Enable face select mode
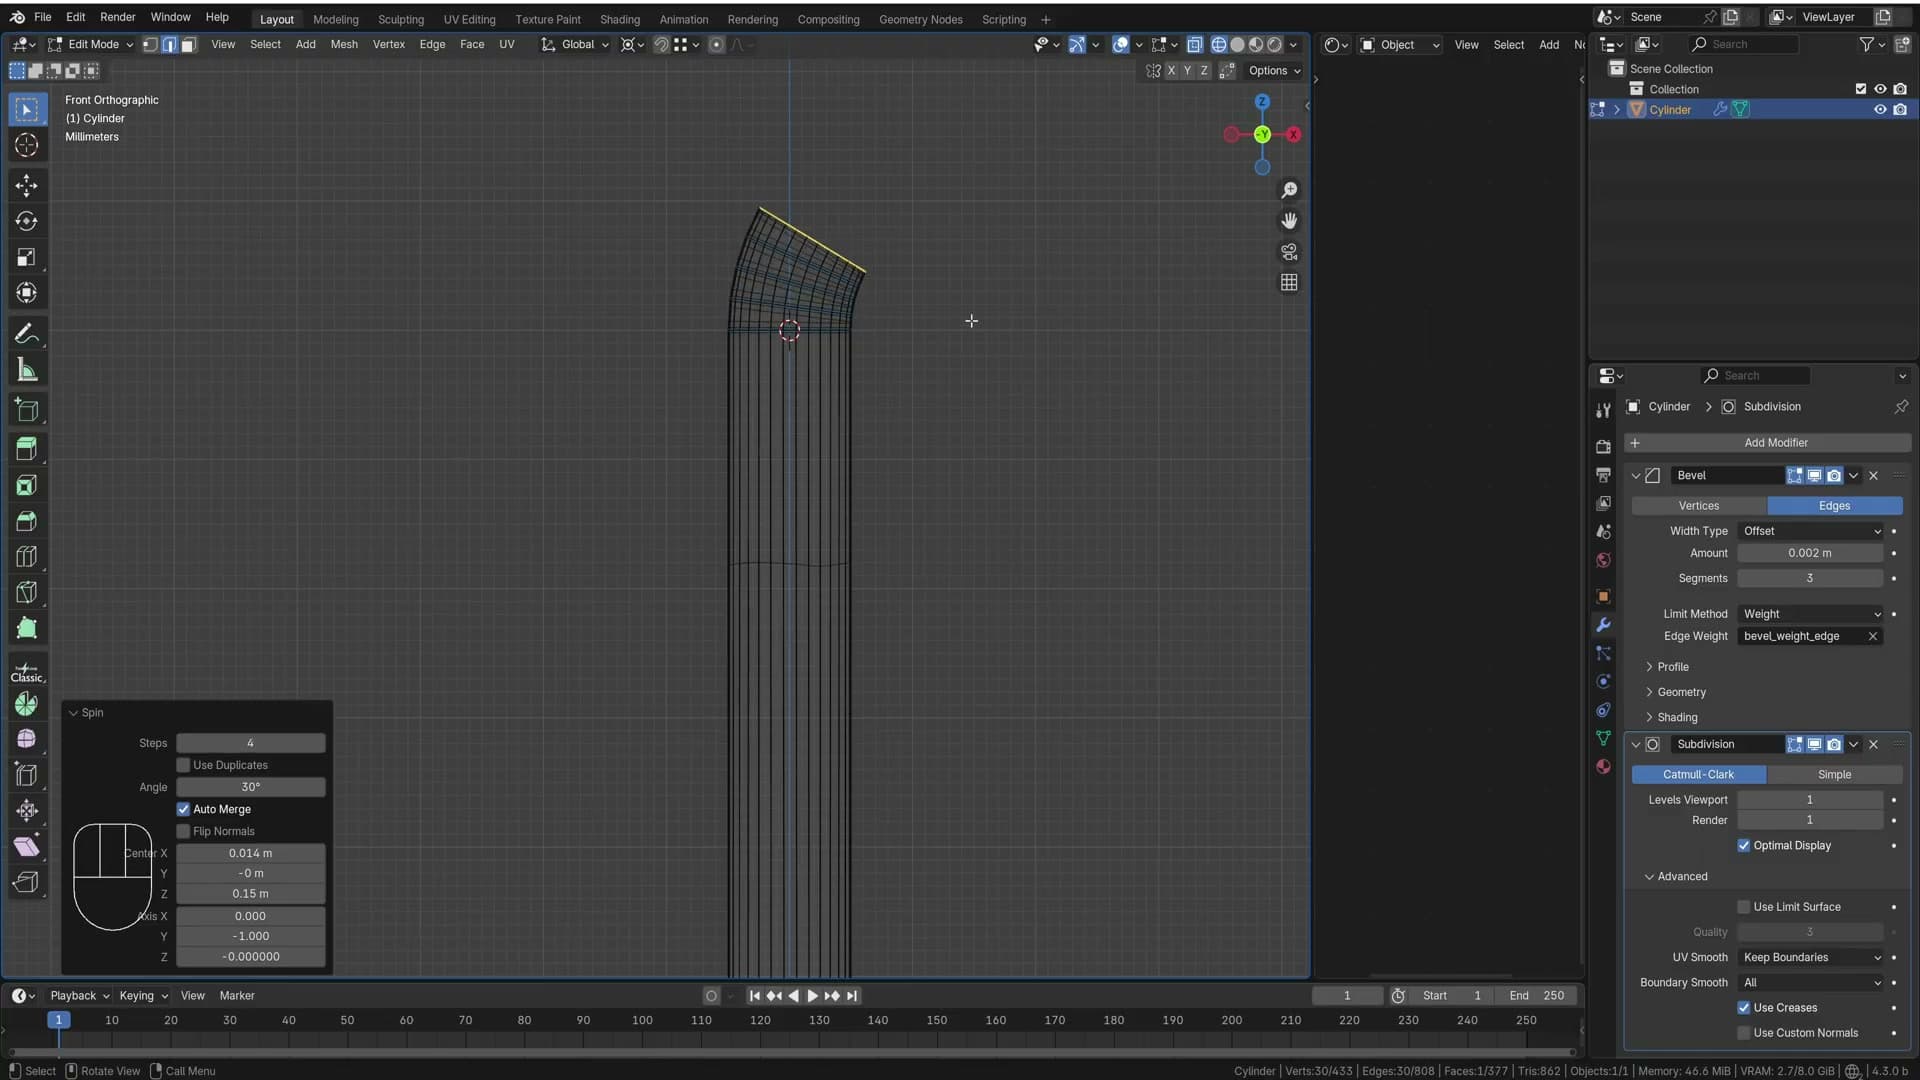Viewport: 1920px width, 1080px height. click(188, 44)
